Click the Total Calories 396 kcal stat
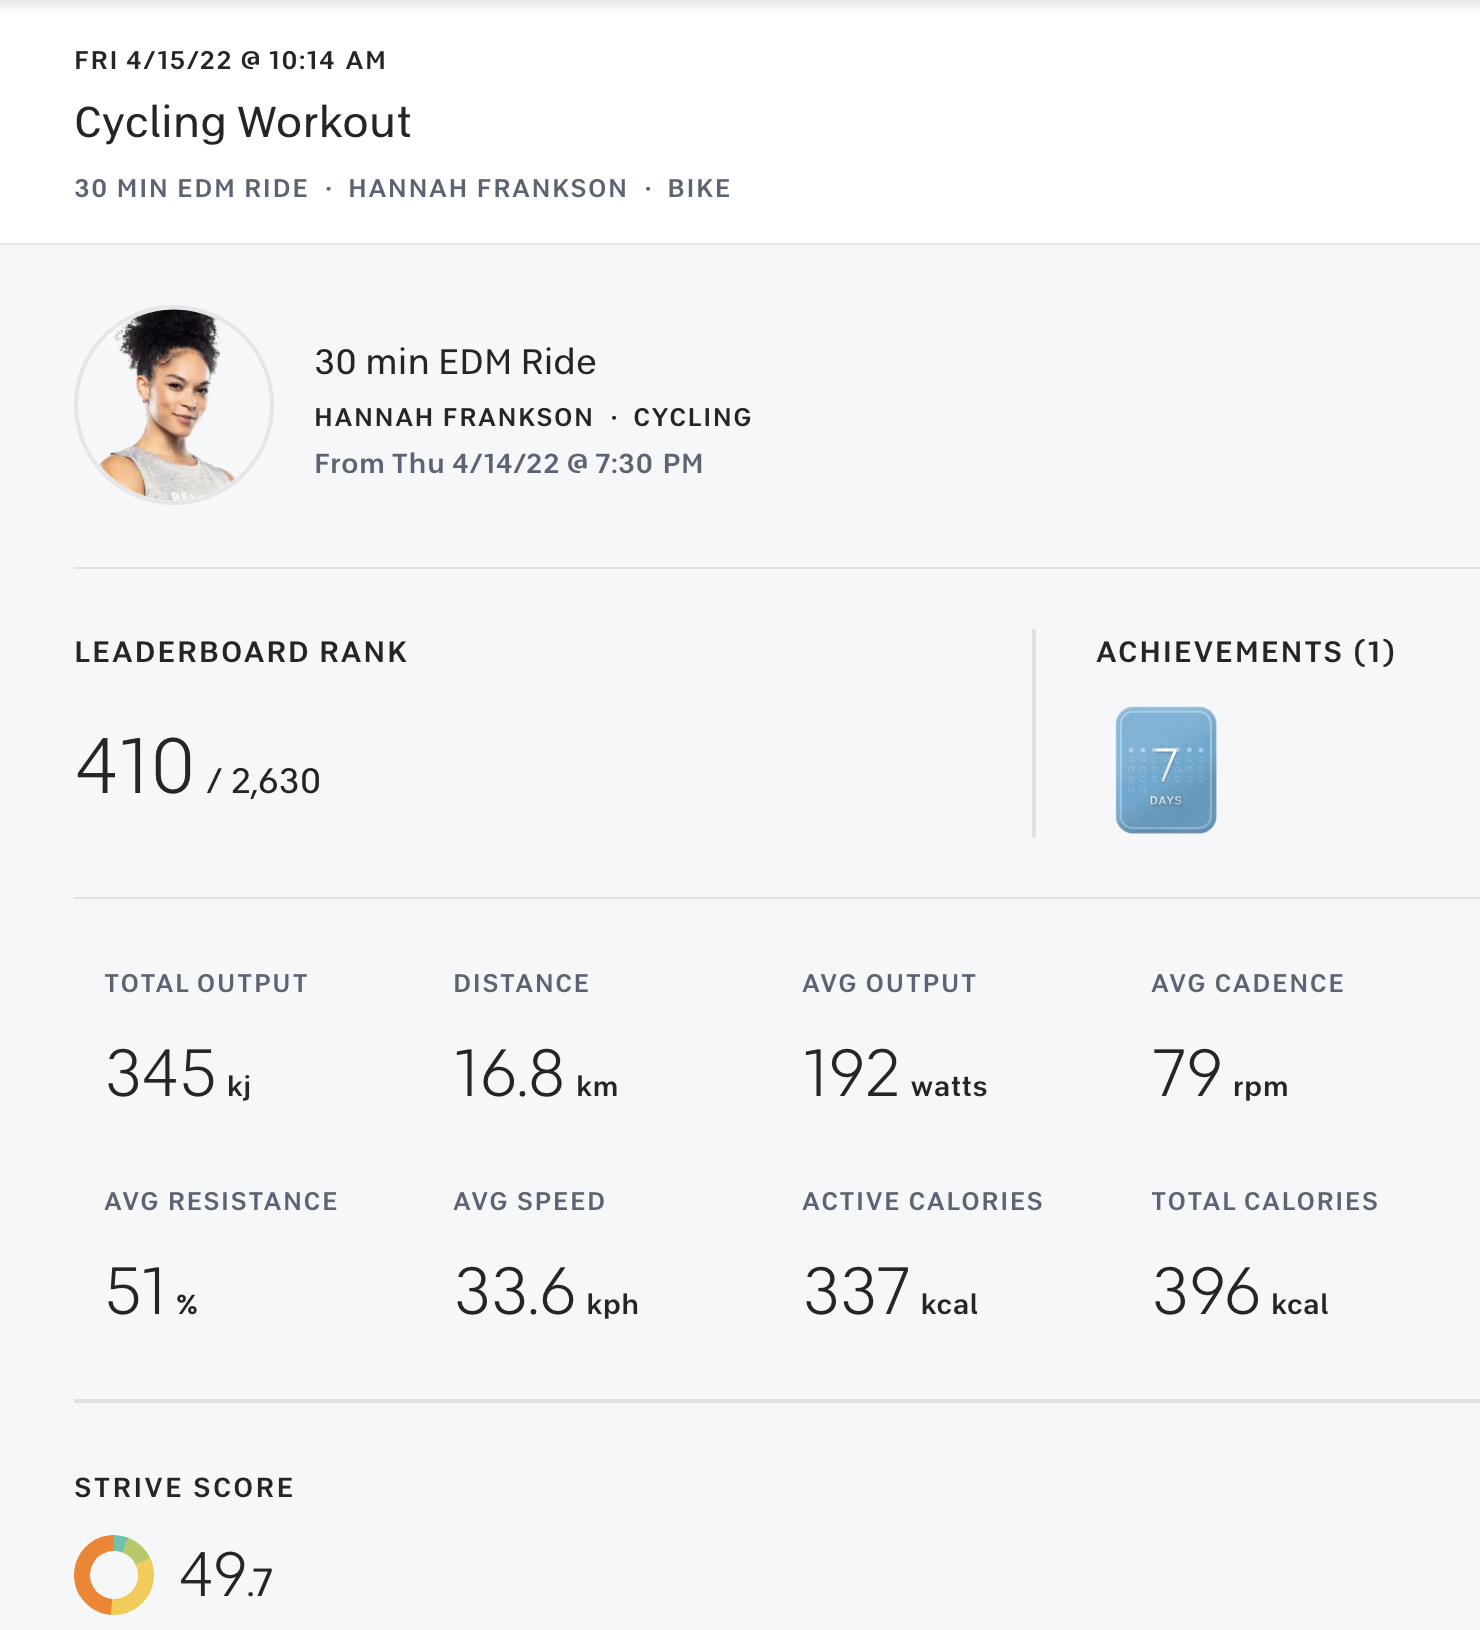The image size is (1480, 1630). [1240, 1292]
